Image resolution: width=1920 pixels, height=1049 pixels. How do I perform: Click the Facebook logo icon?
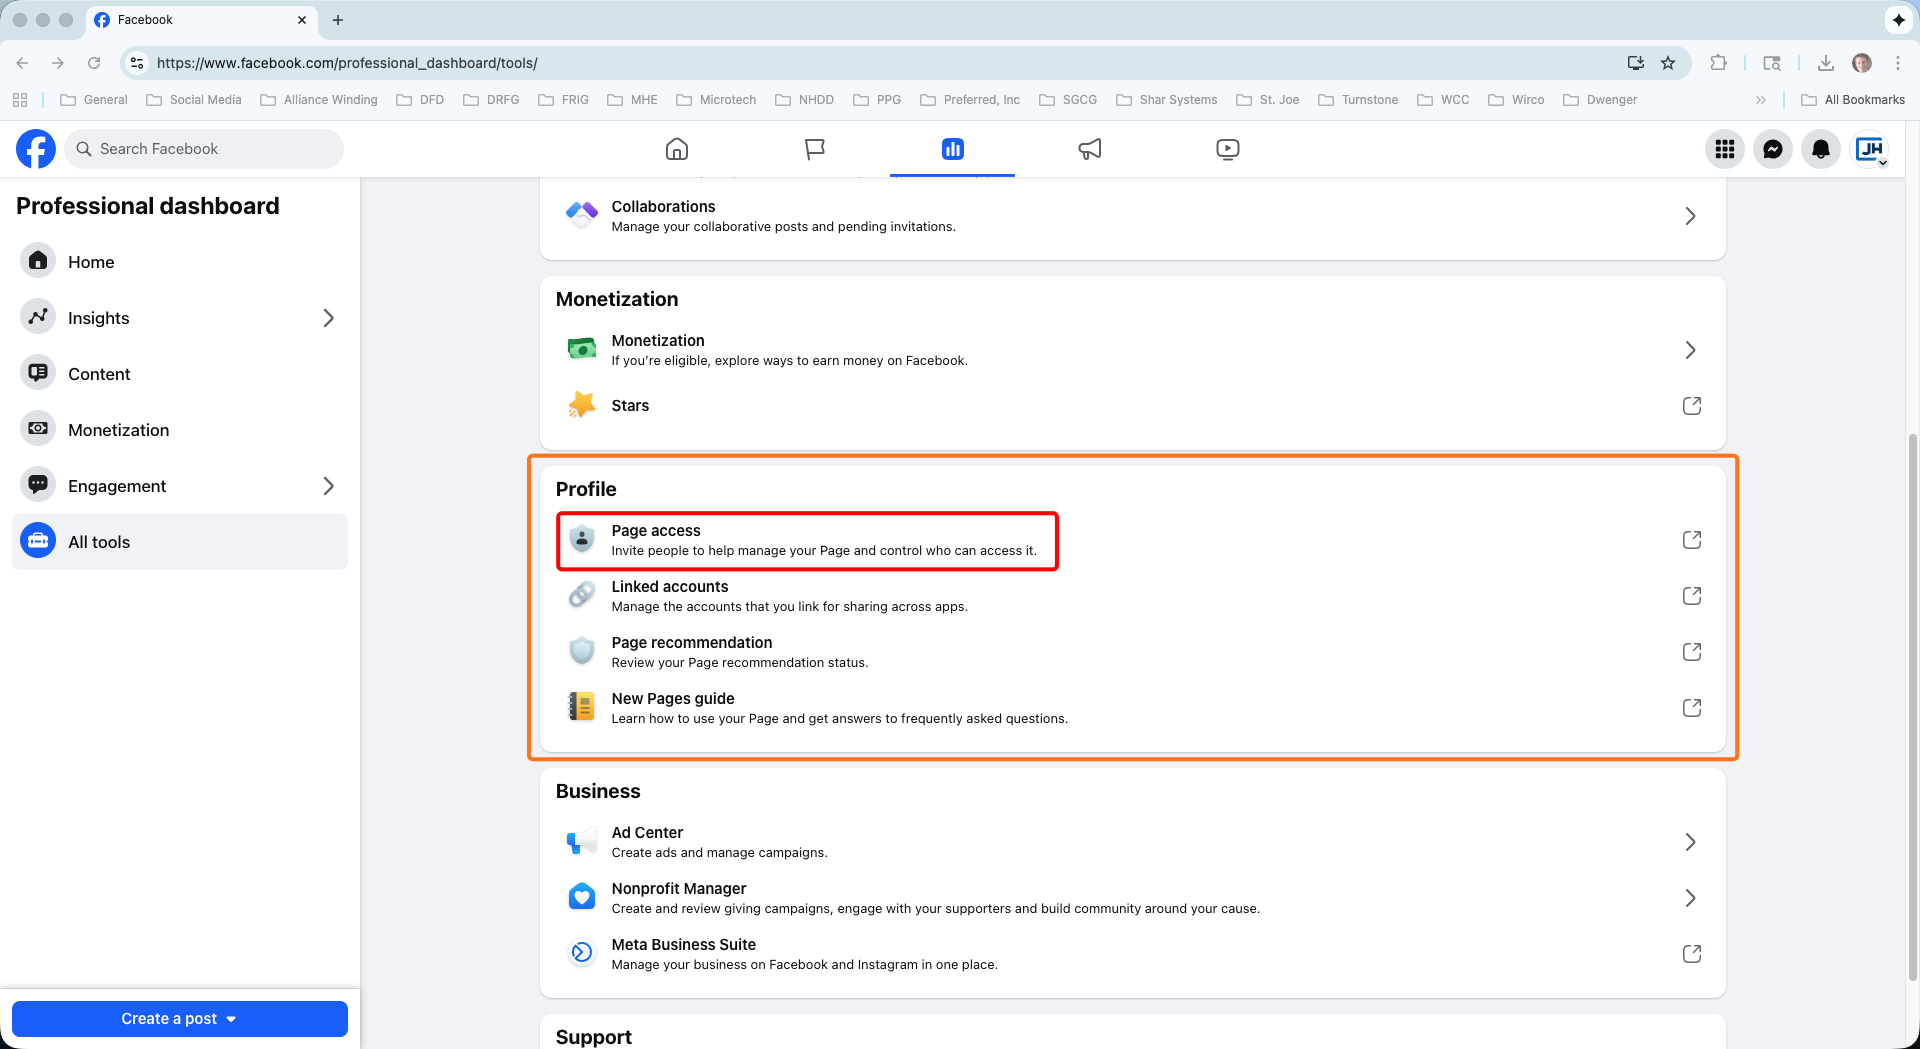pyautogui.click(x=36, y=149)
